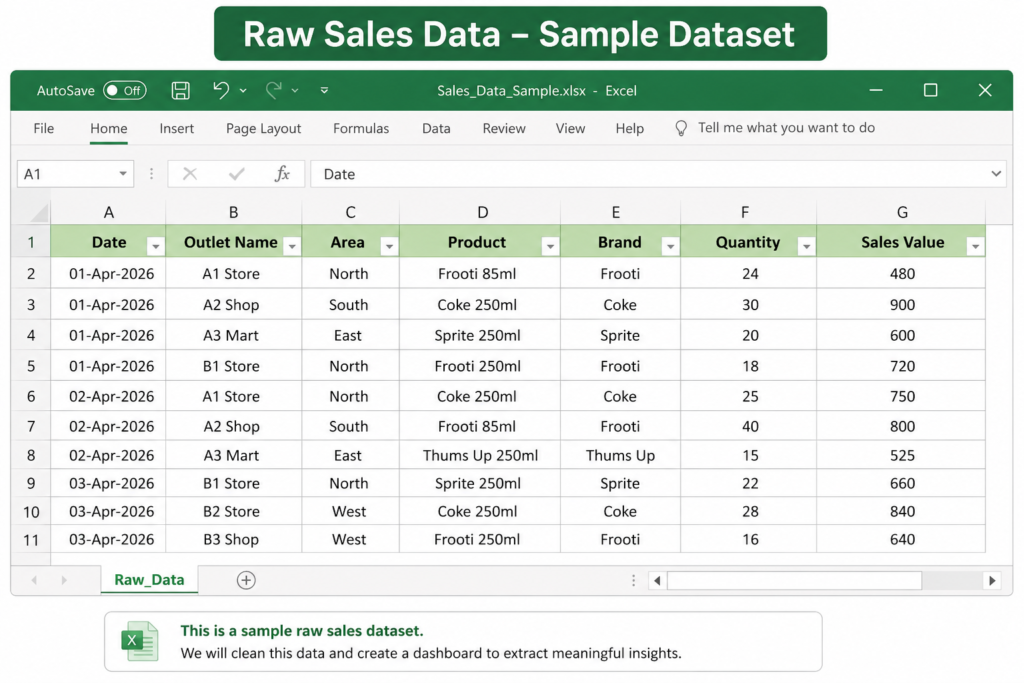
Task: Open the Name Box dropdown arrow
Action: point(123,174)
